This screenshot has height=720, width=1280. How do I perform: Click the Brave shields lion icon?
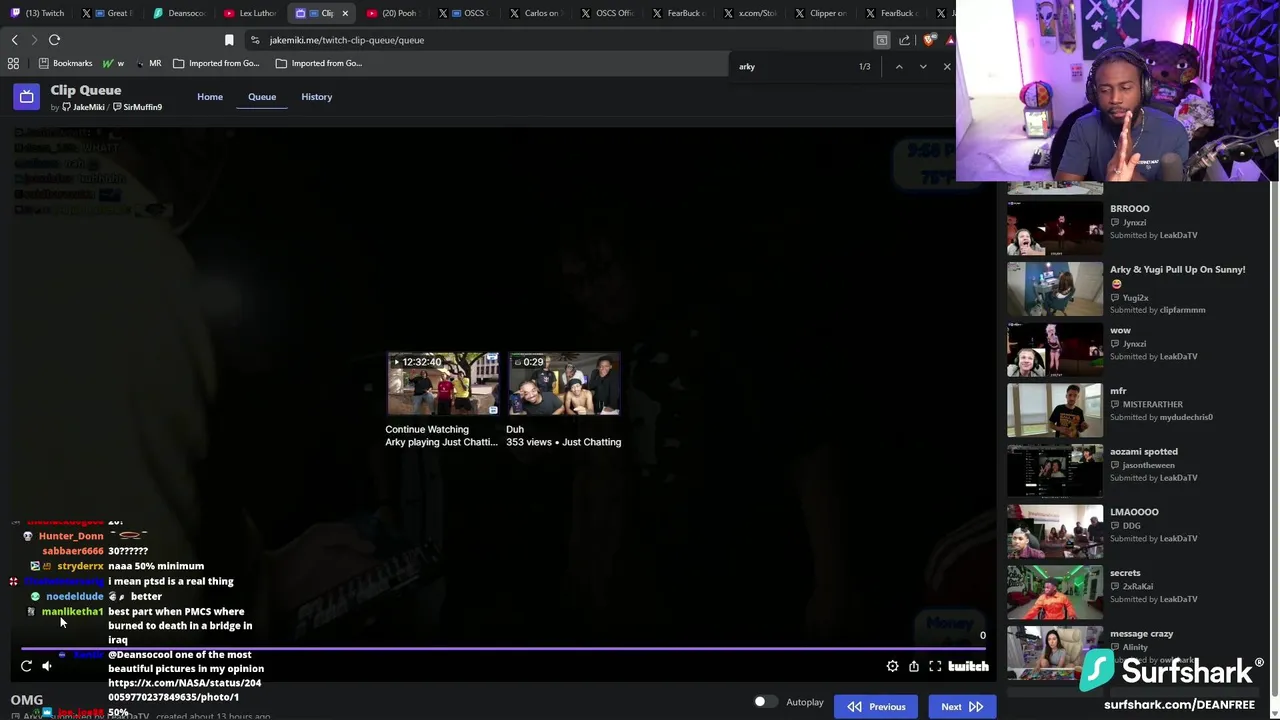coord(929,40)
